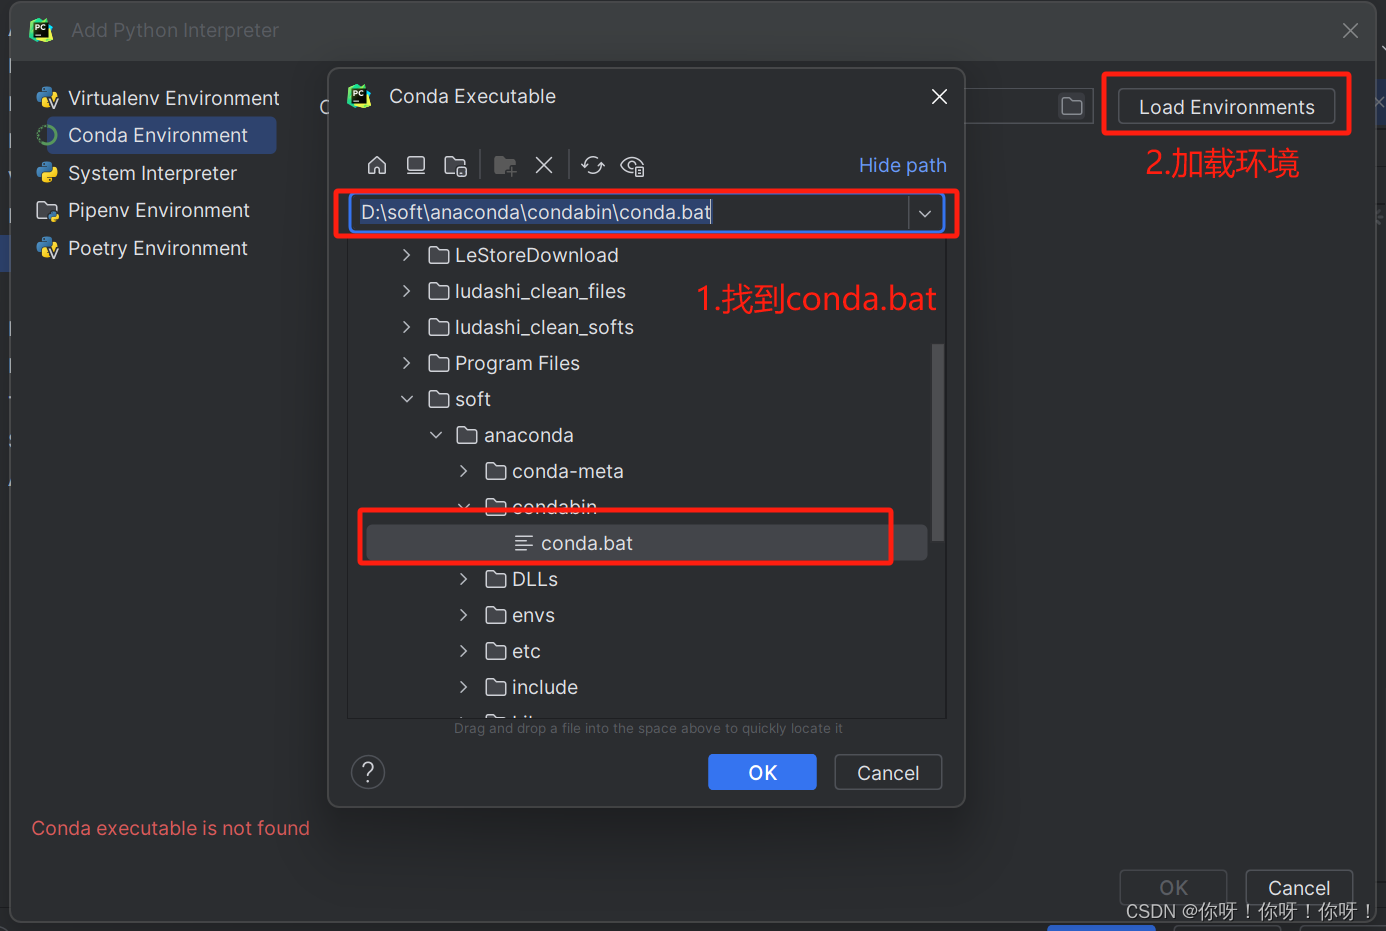This screenshot has height=931, width=1386.
Task: Click Cancel in Add Python Interpreter window
Action: tap(1299, 887)
